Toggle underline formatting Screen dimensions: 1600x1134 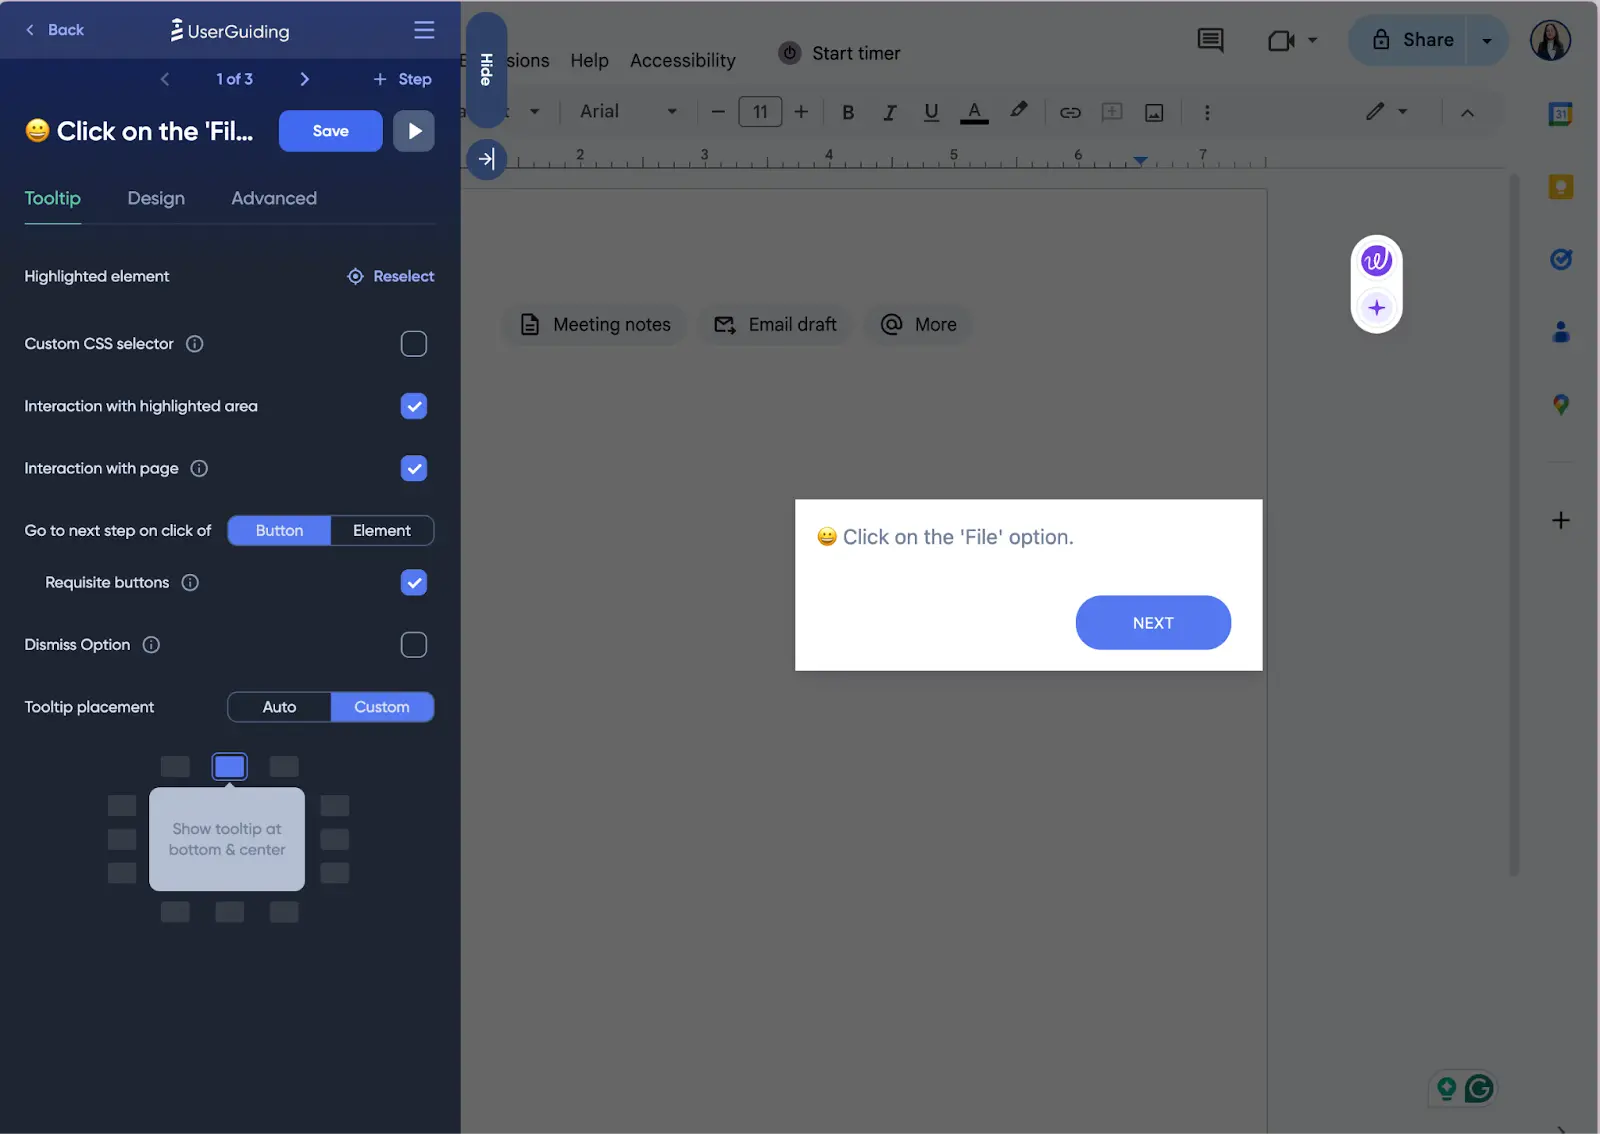[x=931, y=112]
